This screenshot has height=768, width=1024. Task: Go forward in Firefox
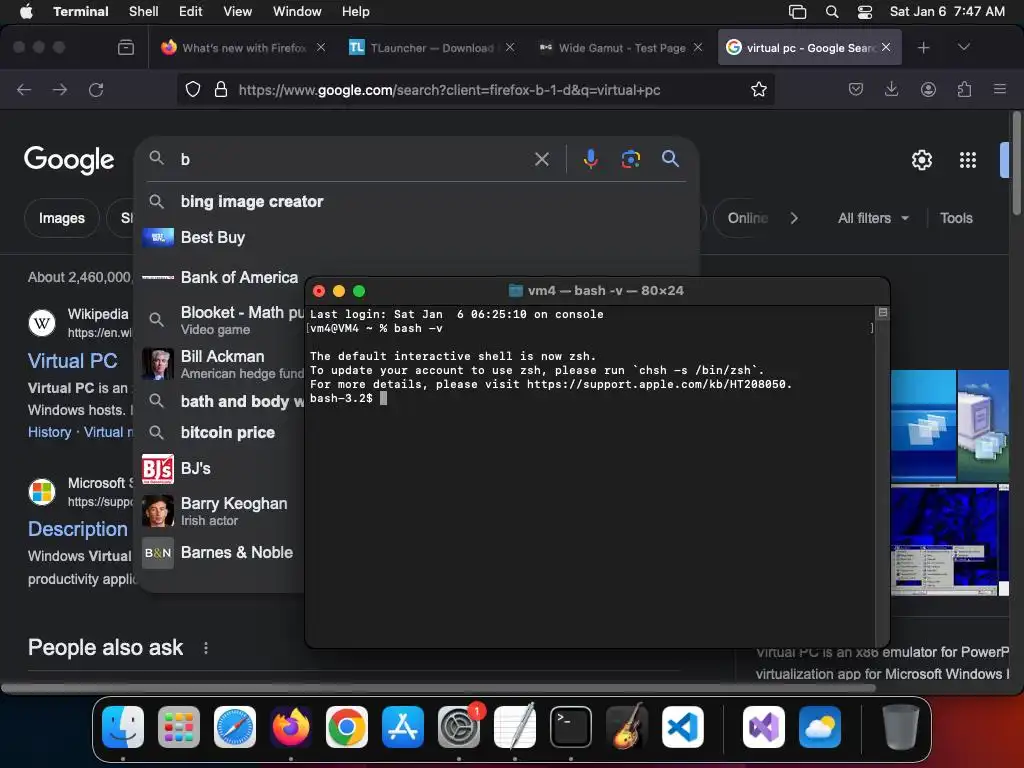(60, 89)
